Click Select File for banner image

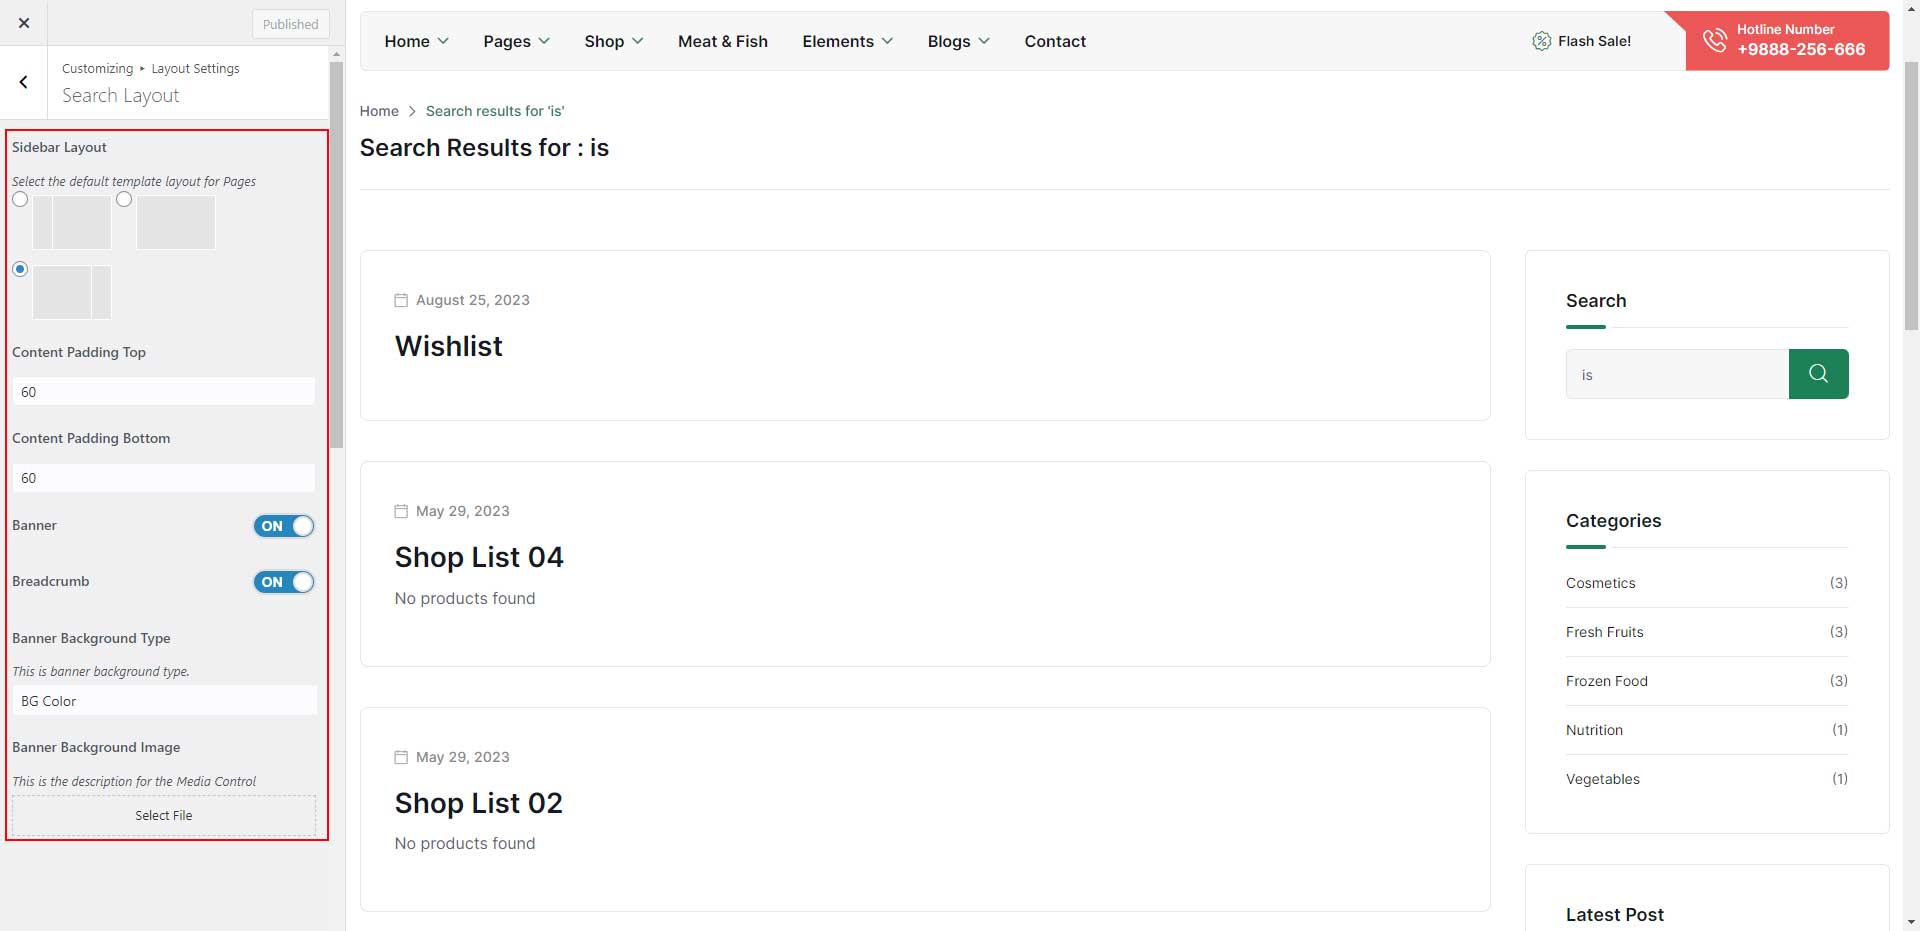pyautogui.click(x=164, y=815)
